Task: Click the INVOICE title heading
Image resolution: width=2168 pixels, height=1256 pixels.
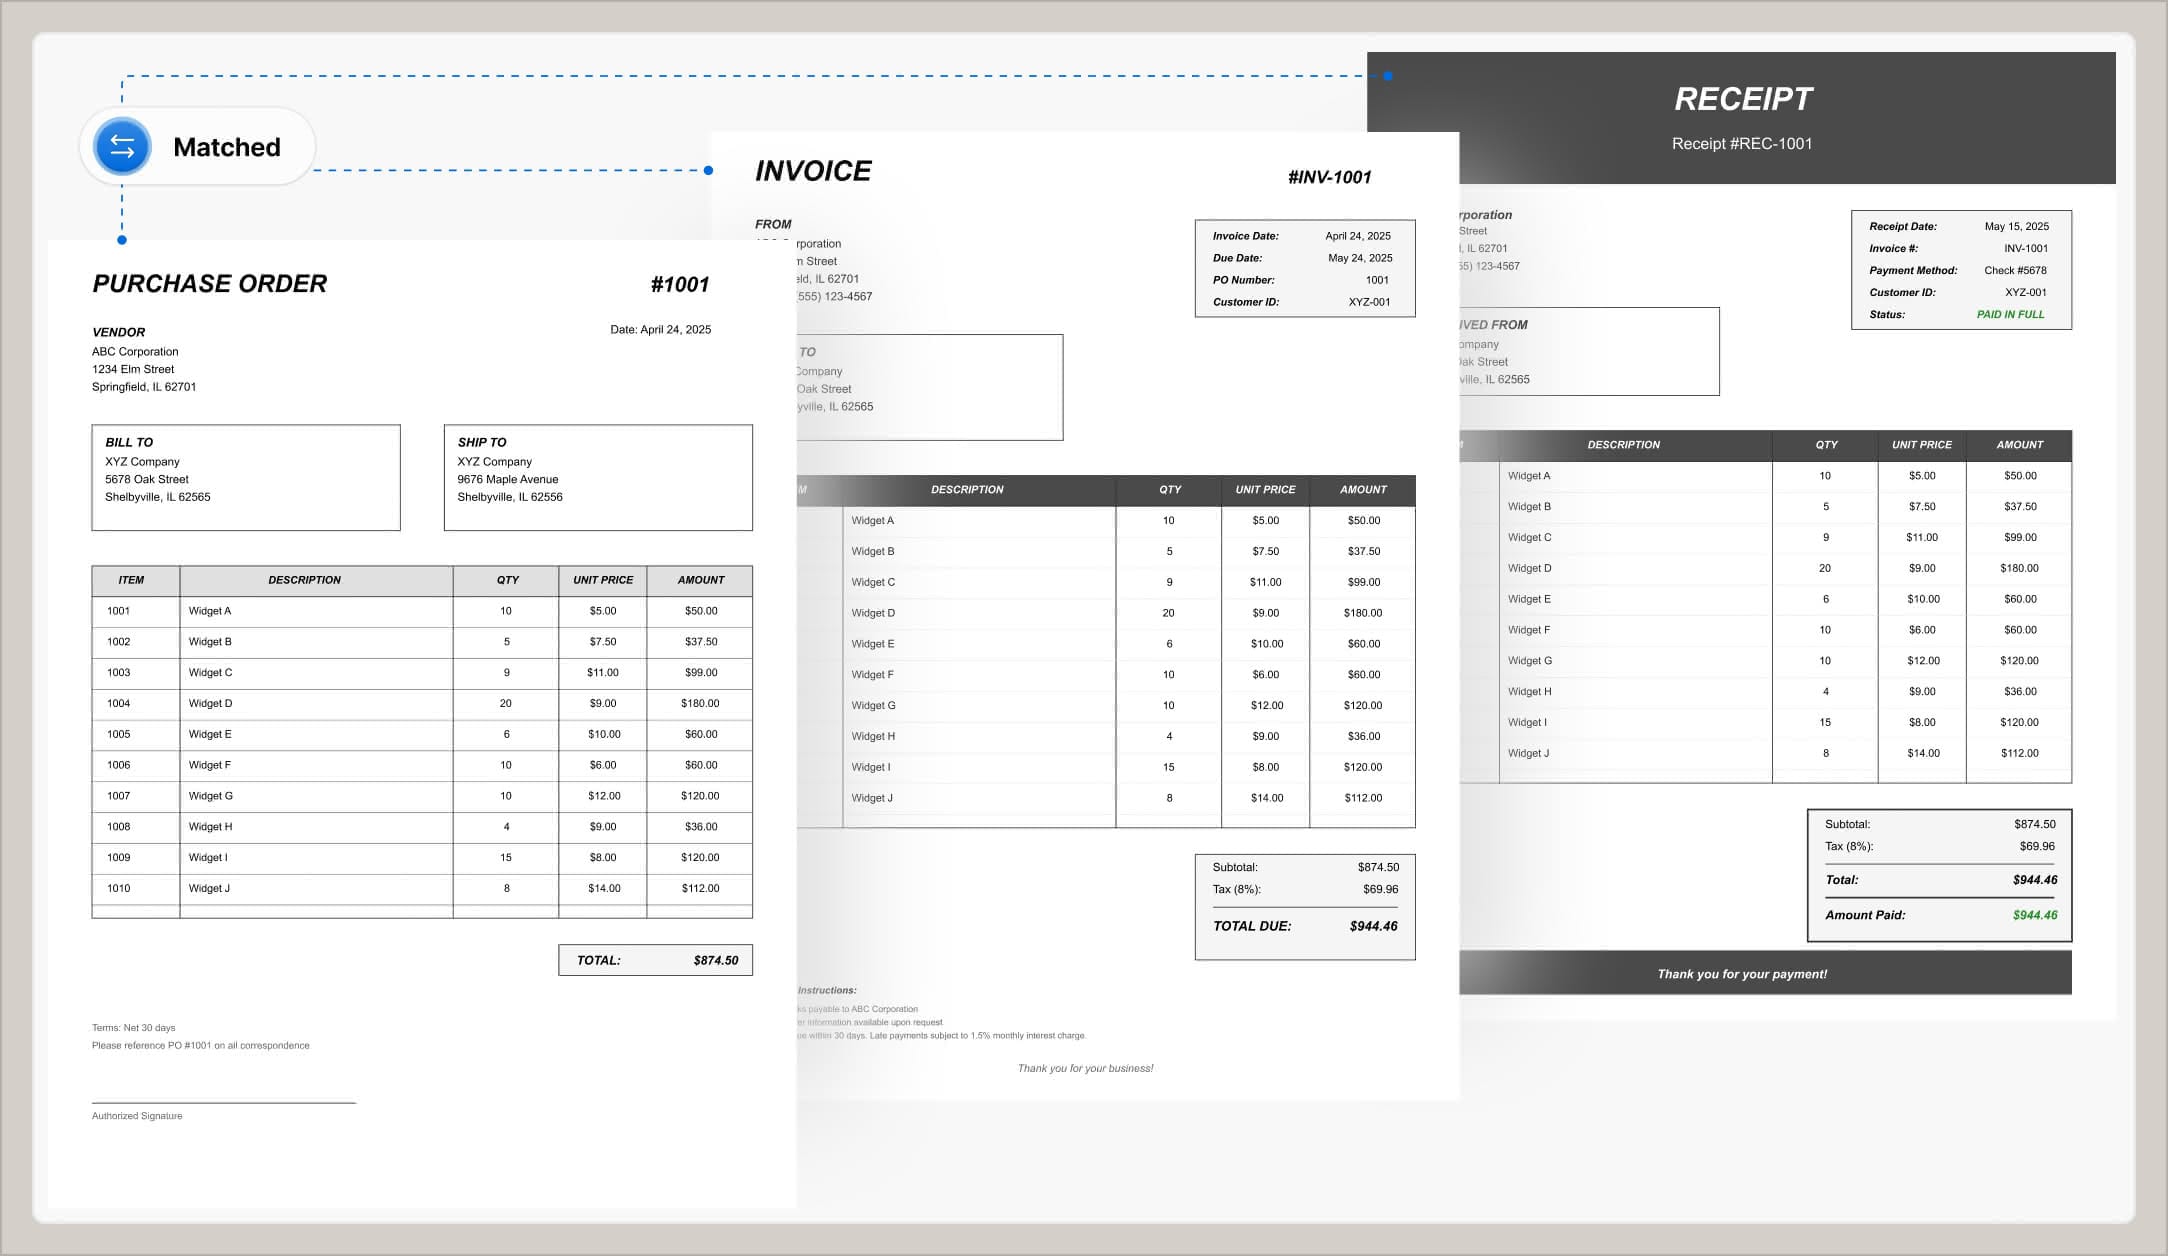Action: (x=814, y=170)
